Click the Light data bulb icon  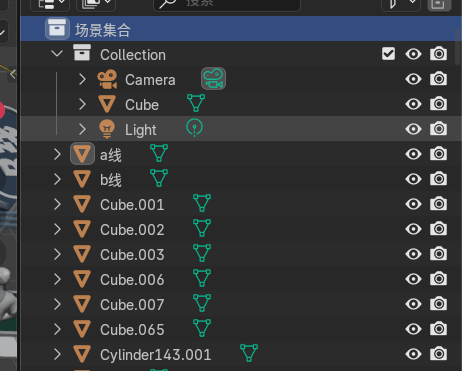pyautogui.click(x=194, y=128)
